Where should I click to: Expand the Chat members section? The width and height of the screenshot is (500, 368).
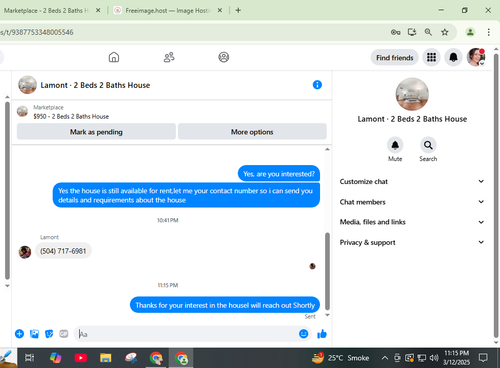412,202
